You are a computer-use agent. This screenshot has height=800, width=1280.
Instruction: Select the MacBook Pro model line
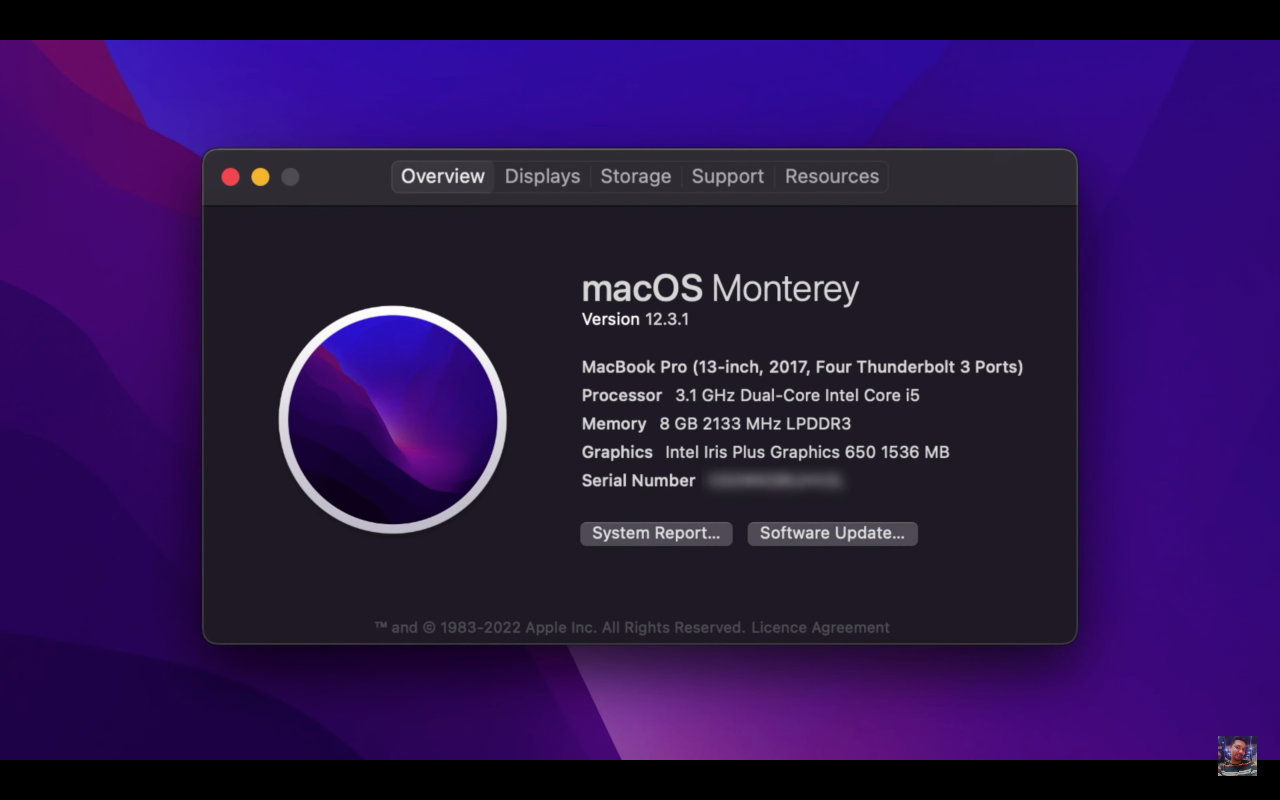coord(802,367)
